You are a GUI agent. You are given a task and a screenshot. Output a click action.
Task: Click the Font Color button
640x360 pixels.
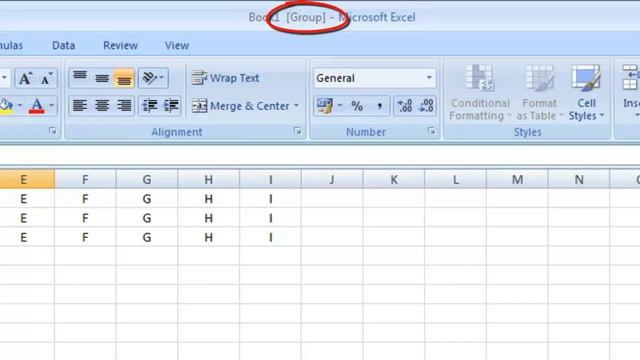(x=37, y=106)
